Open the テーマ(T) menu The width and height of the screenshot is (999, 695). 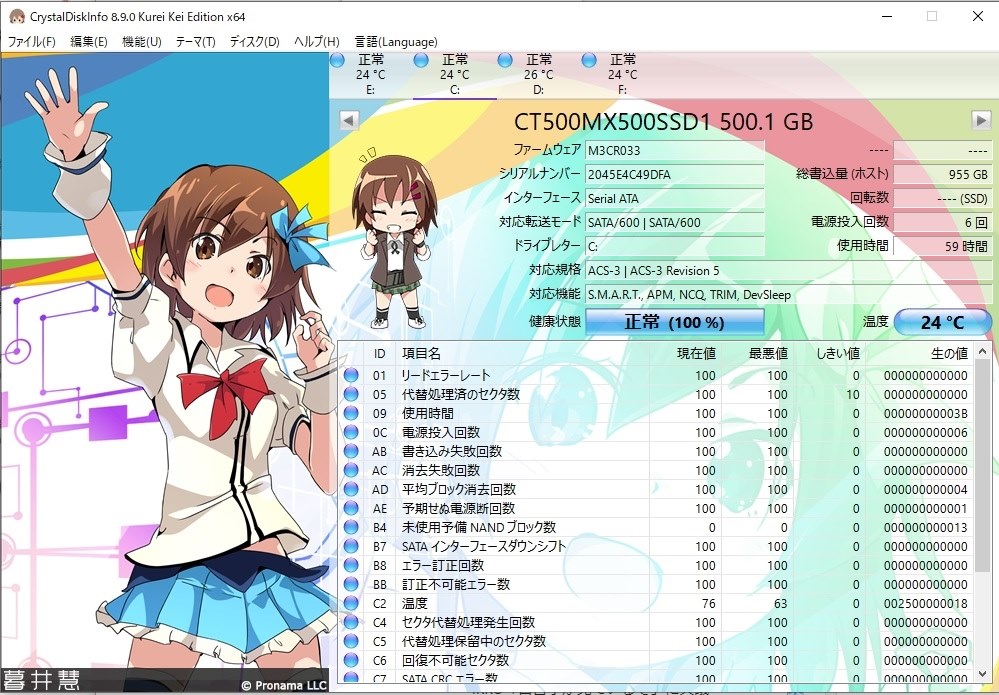point(196,42)
